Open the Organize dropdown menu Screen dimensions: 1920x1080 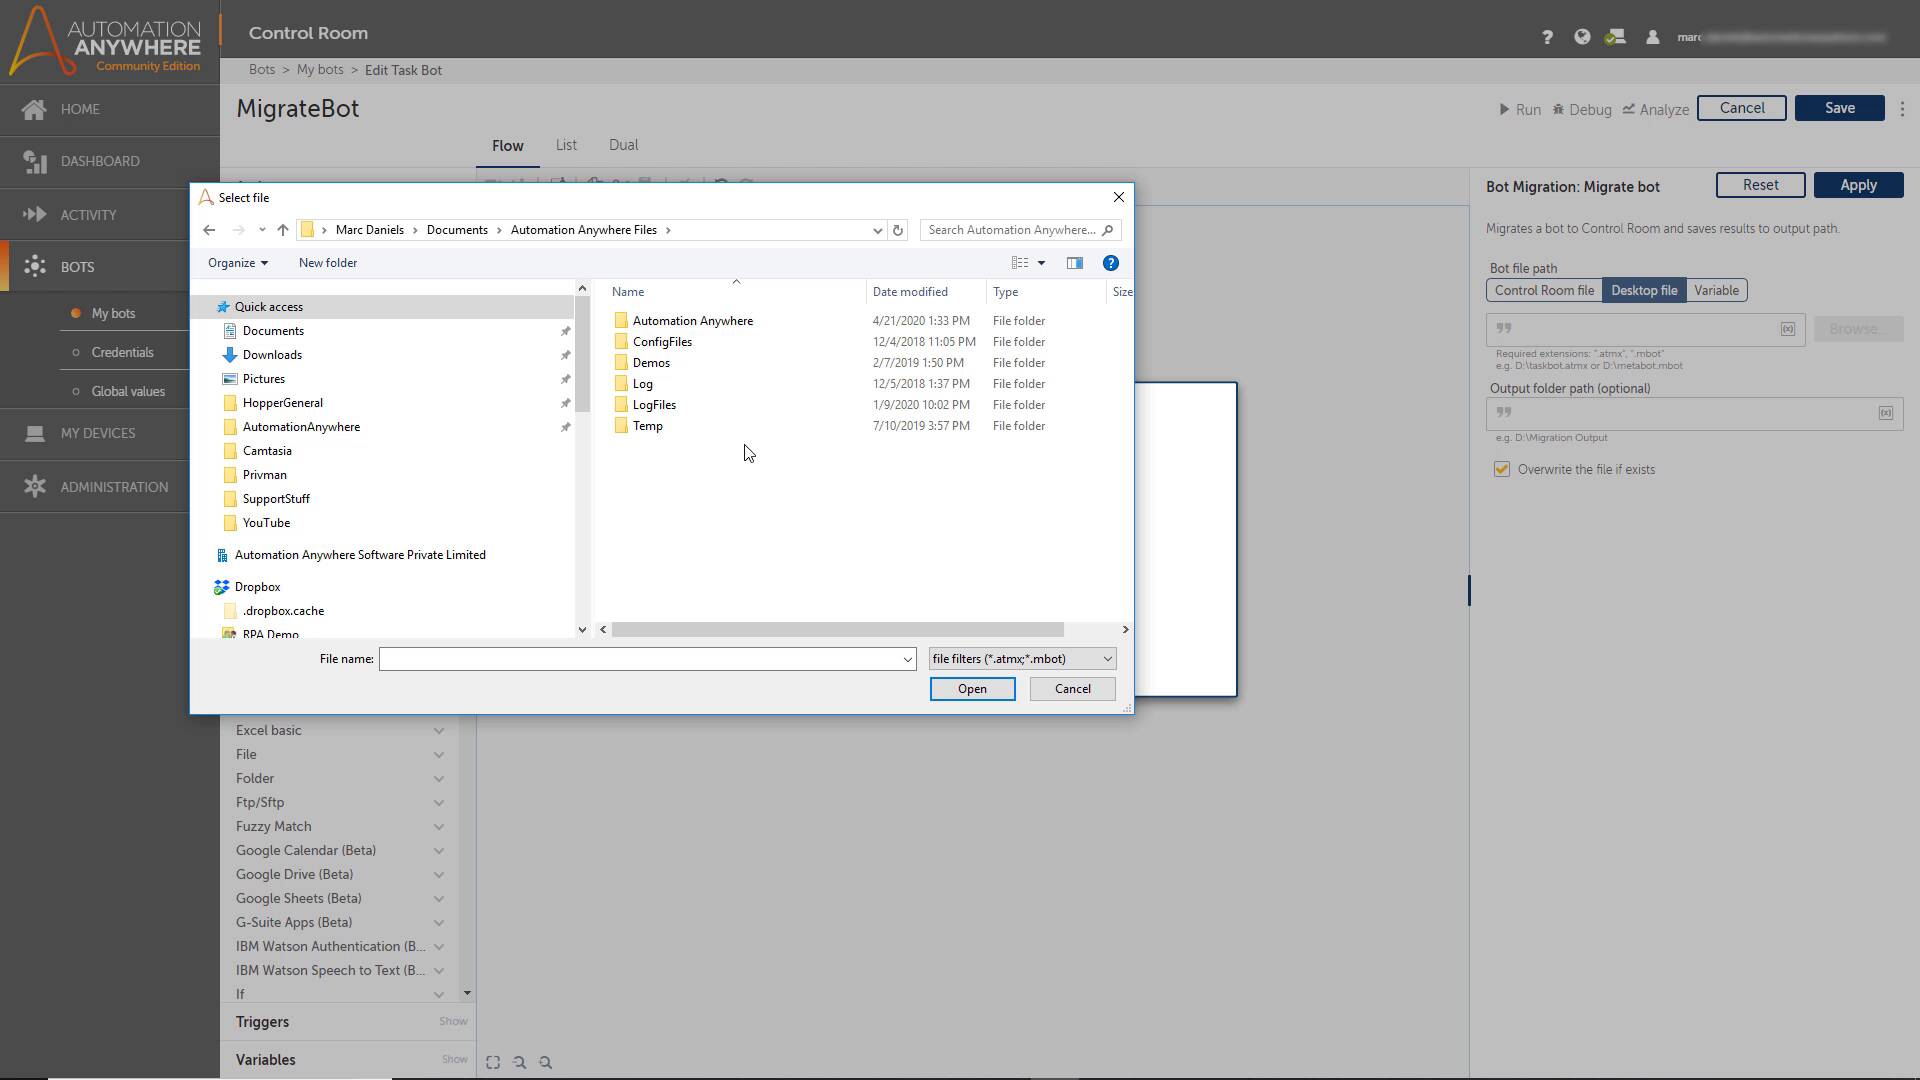(x=238, y=263)
